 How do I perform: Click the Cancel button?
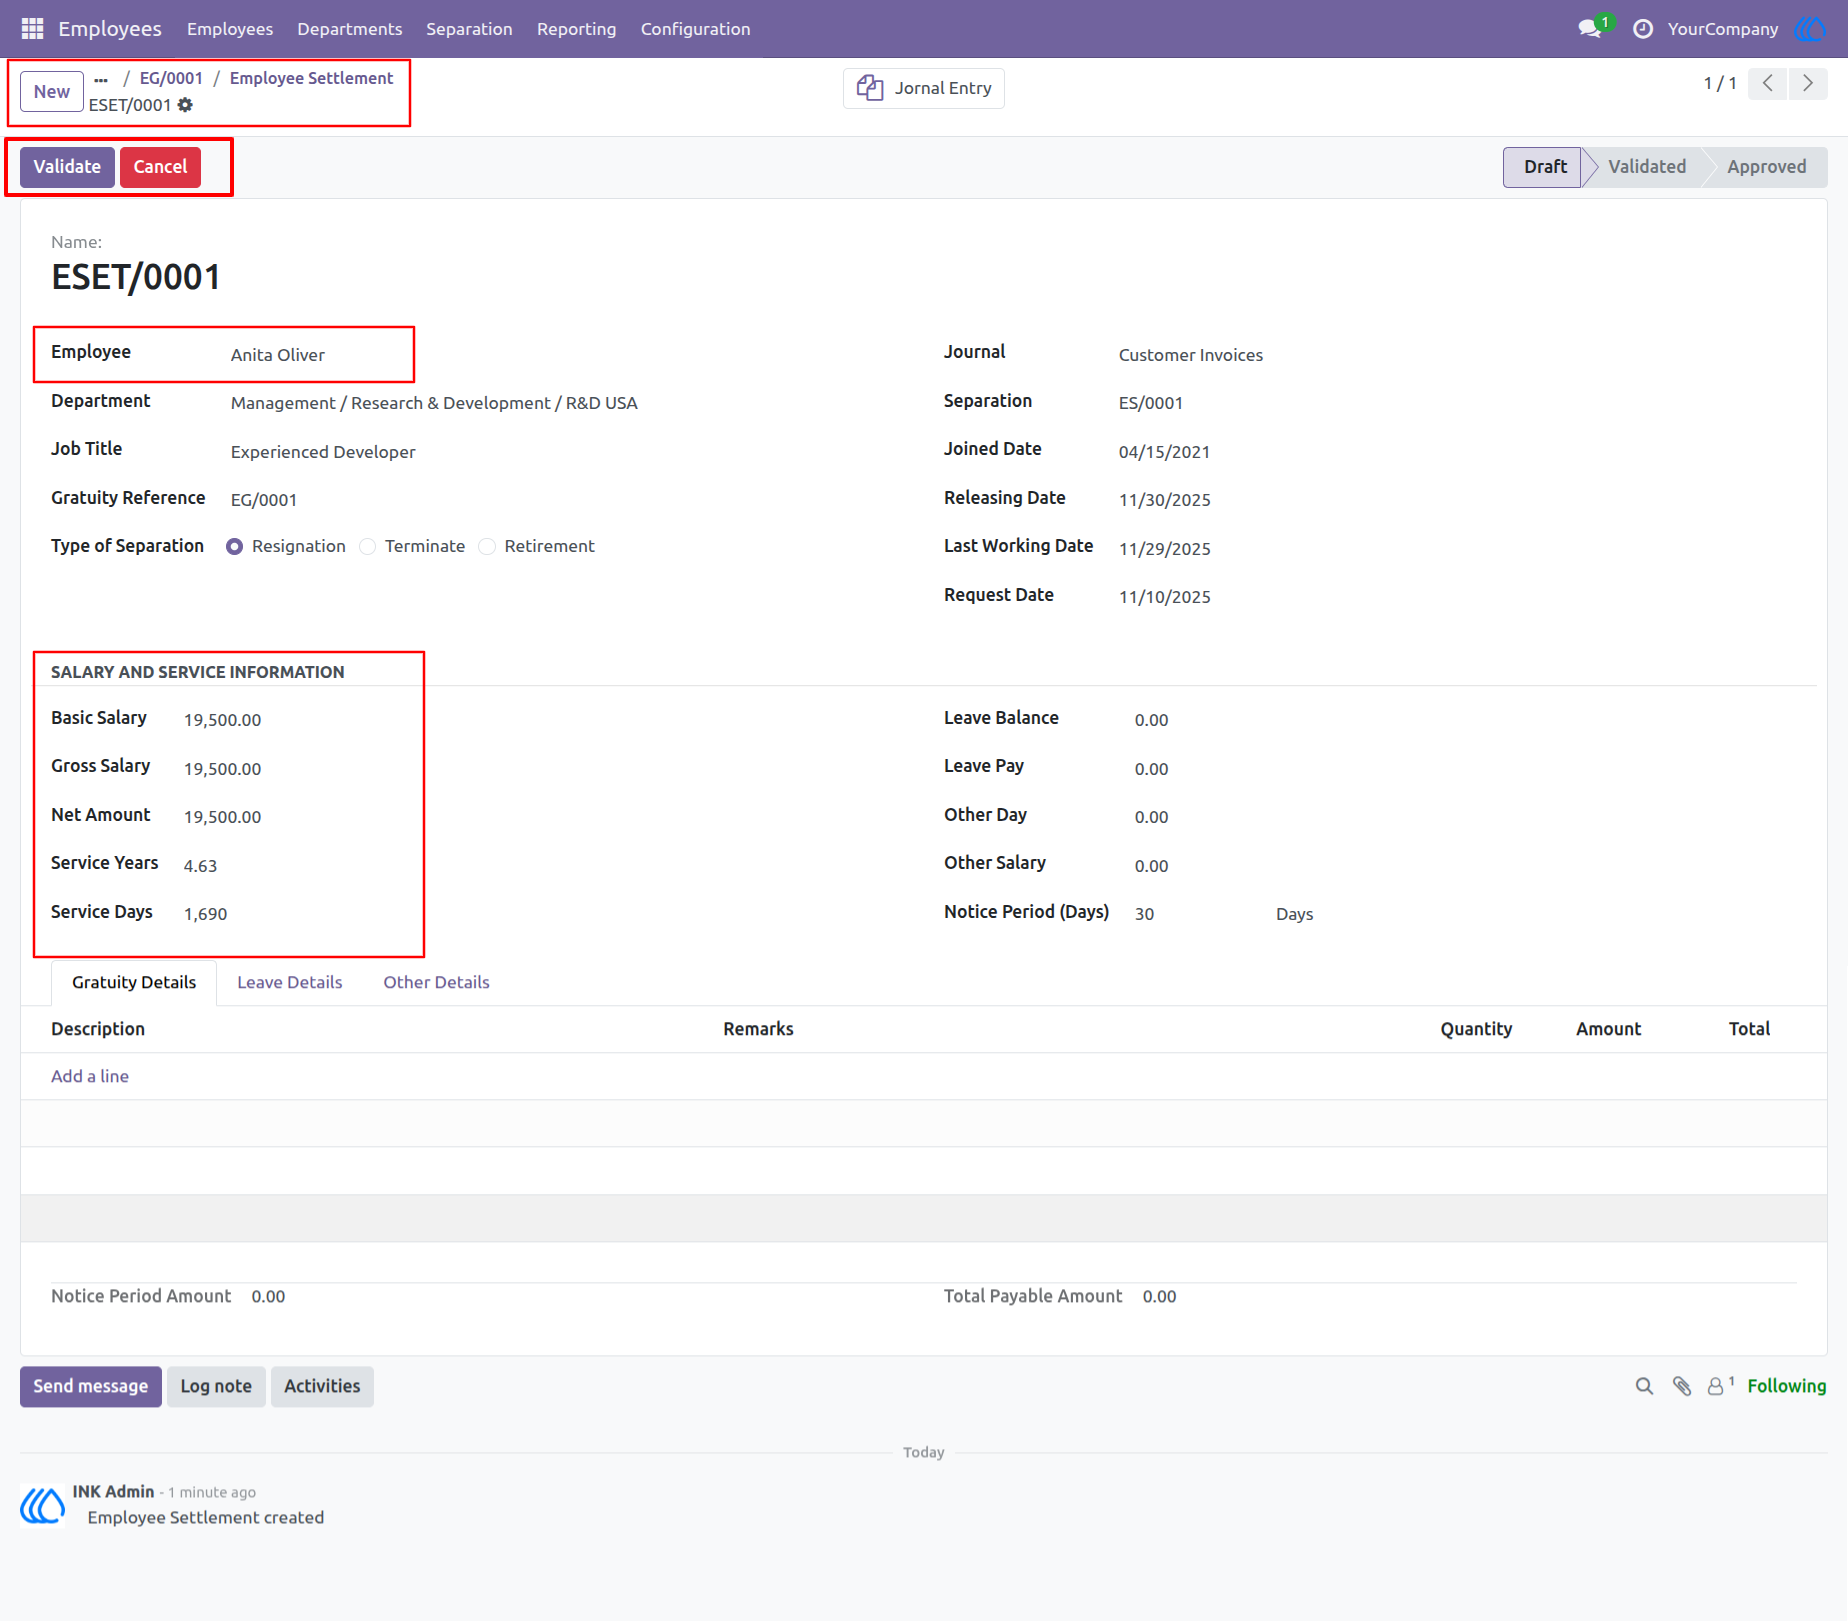pos(160,167)
